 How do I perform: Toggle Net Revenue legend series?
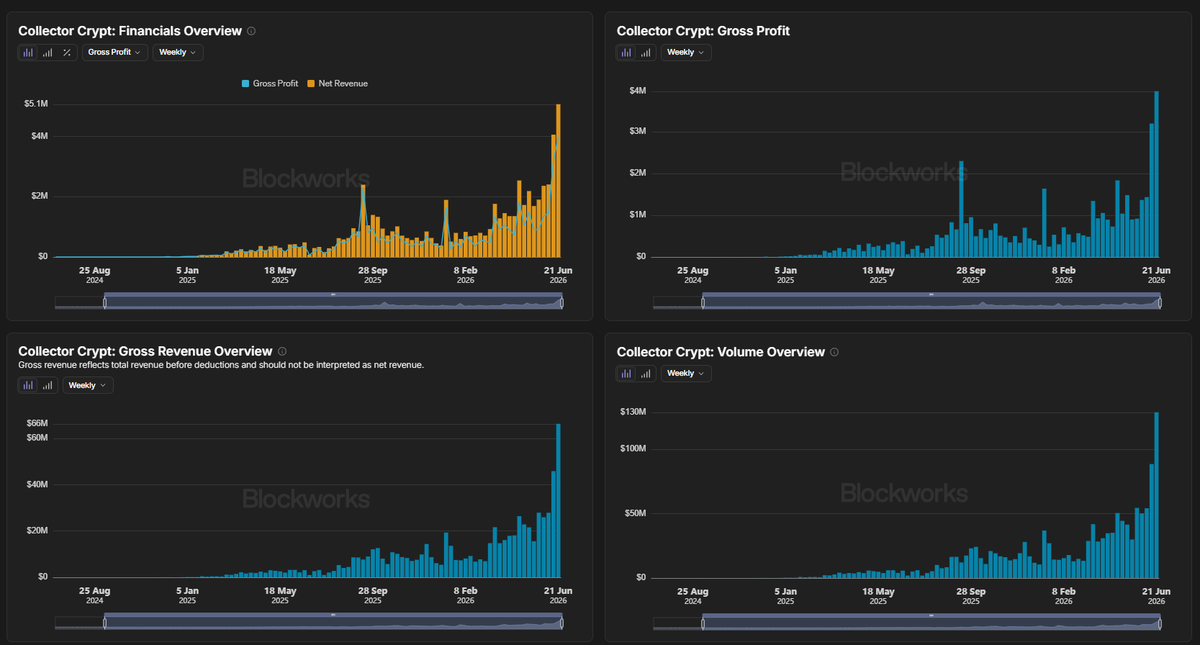pyautogui.click(x=338, y=83)
